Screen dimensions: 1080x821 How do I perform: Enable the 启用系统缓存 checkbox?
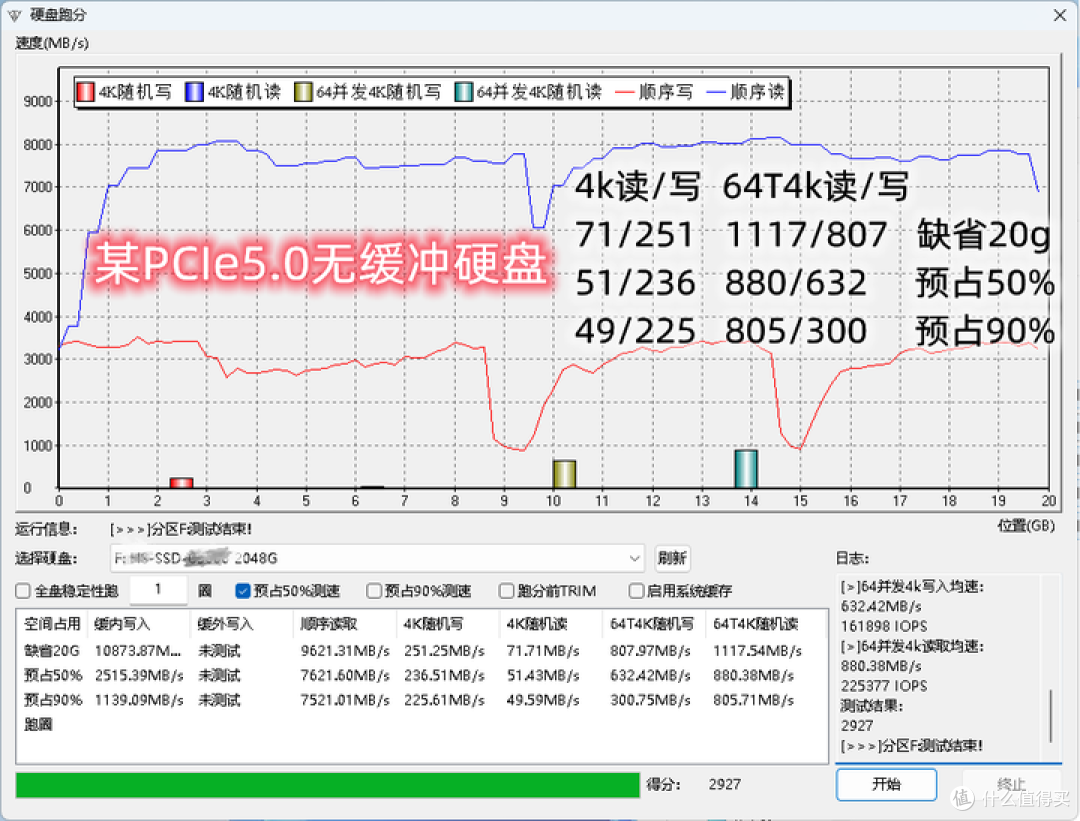pos(636,591)
